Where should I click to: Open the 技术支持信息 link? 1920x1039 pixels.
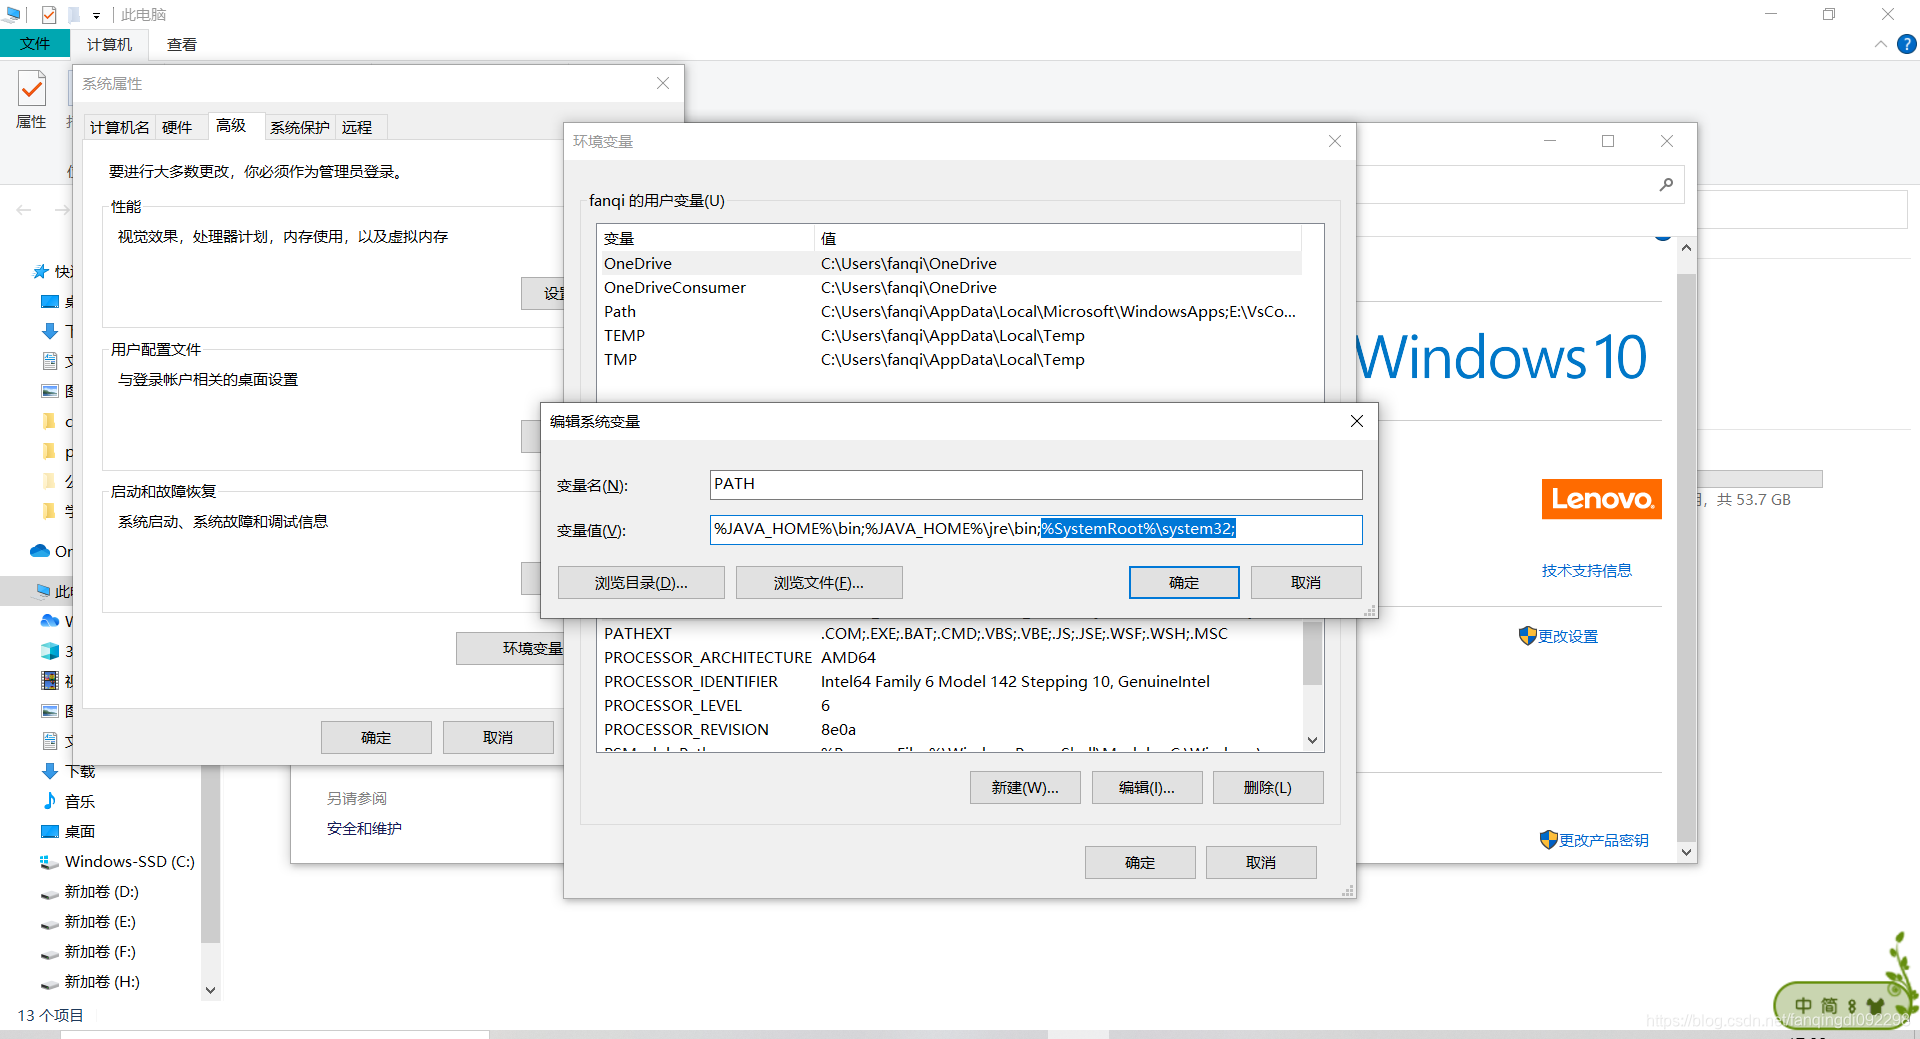point(1586,570)
